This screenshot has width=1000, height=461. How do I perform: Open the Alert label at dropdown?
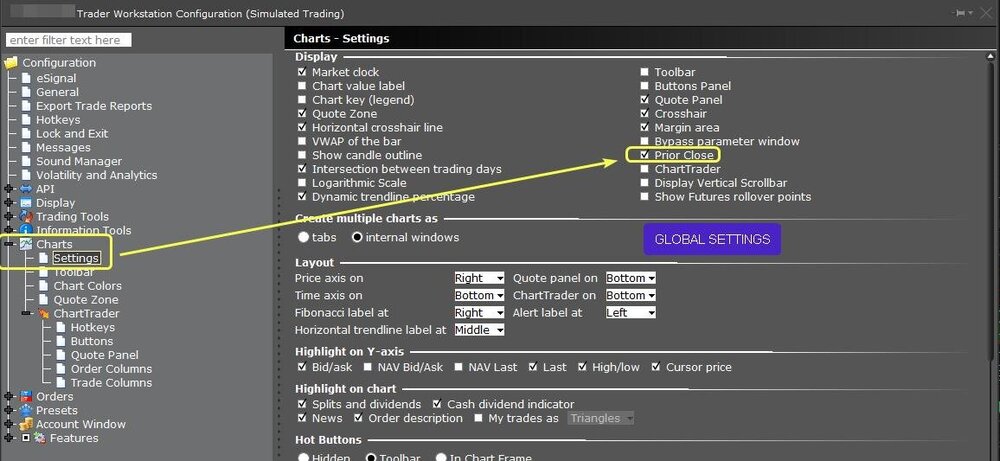click(x=630, y=312)
